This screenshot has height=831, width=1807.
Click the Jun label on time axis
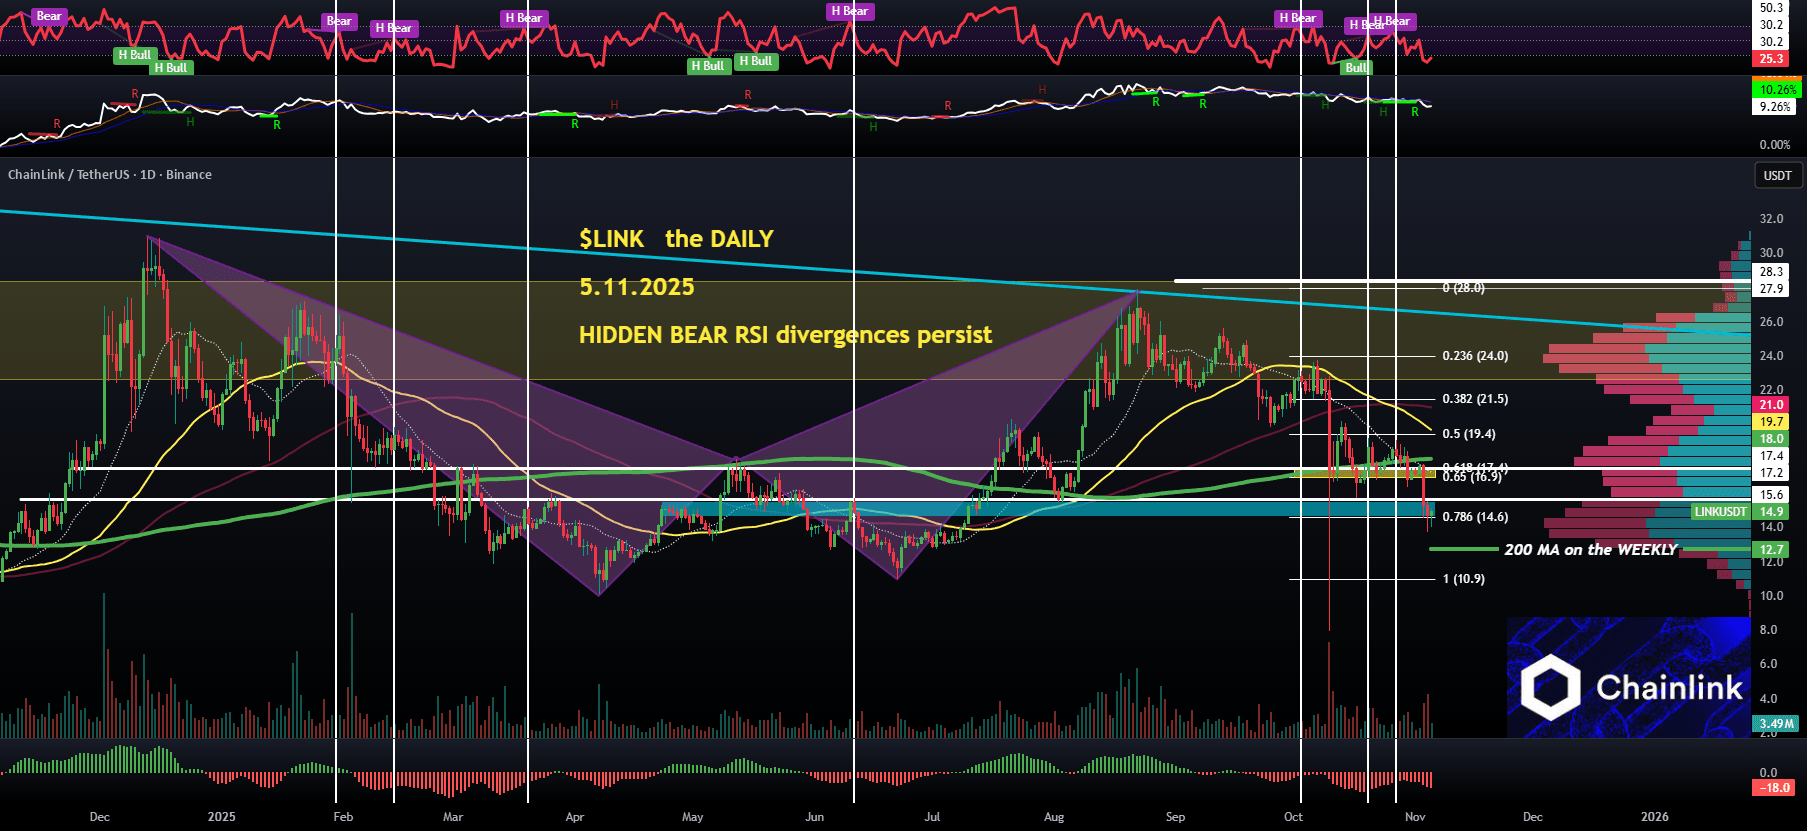click(815, 817)
